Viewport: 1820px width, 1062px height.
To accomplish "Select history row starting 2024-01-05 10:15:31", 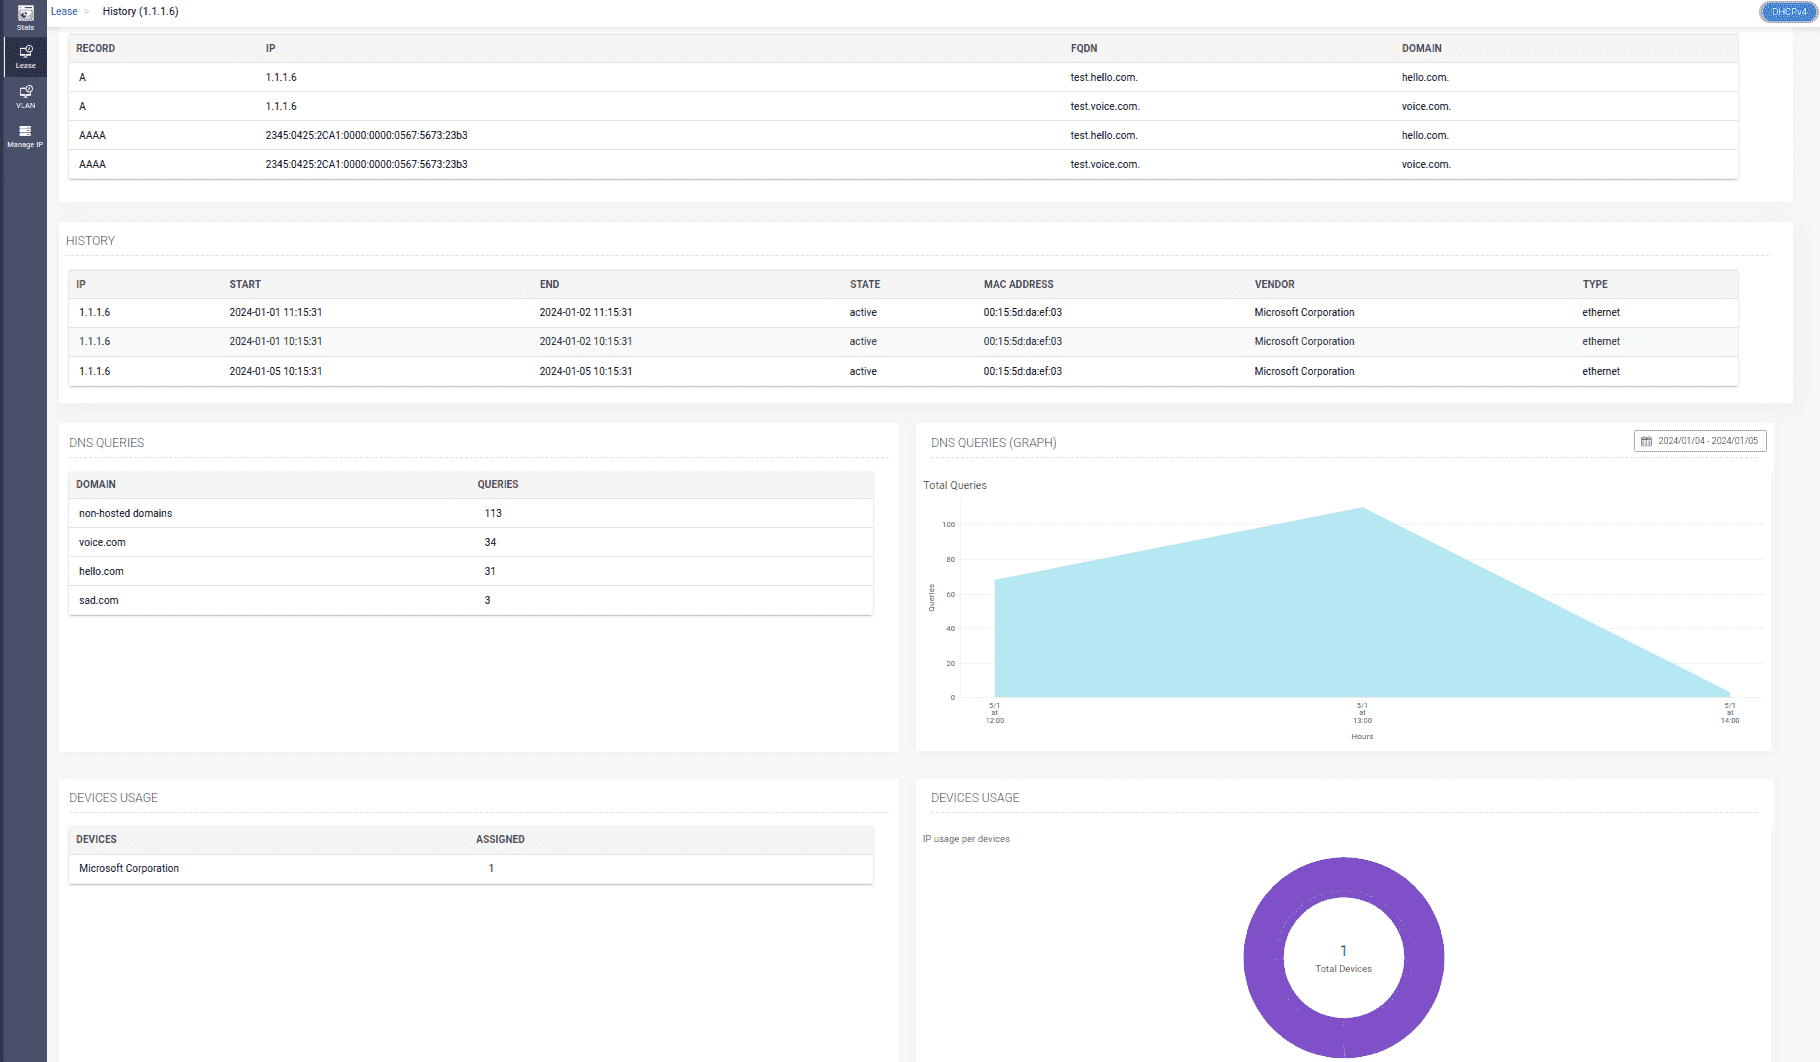I will [x=902, y=371].
